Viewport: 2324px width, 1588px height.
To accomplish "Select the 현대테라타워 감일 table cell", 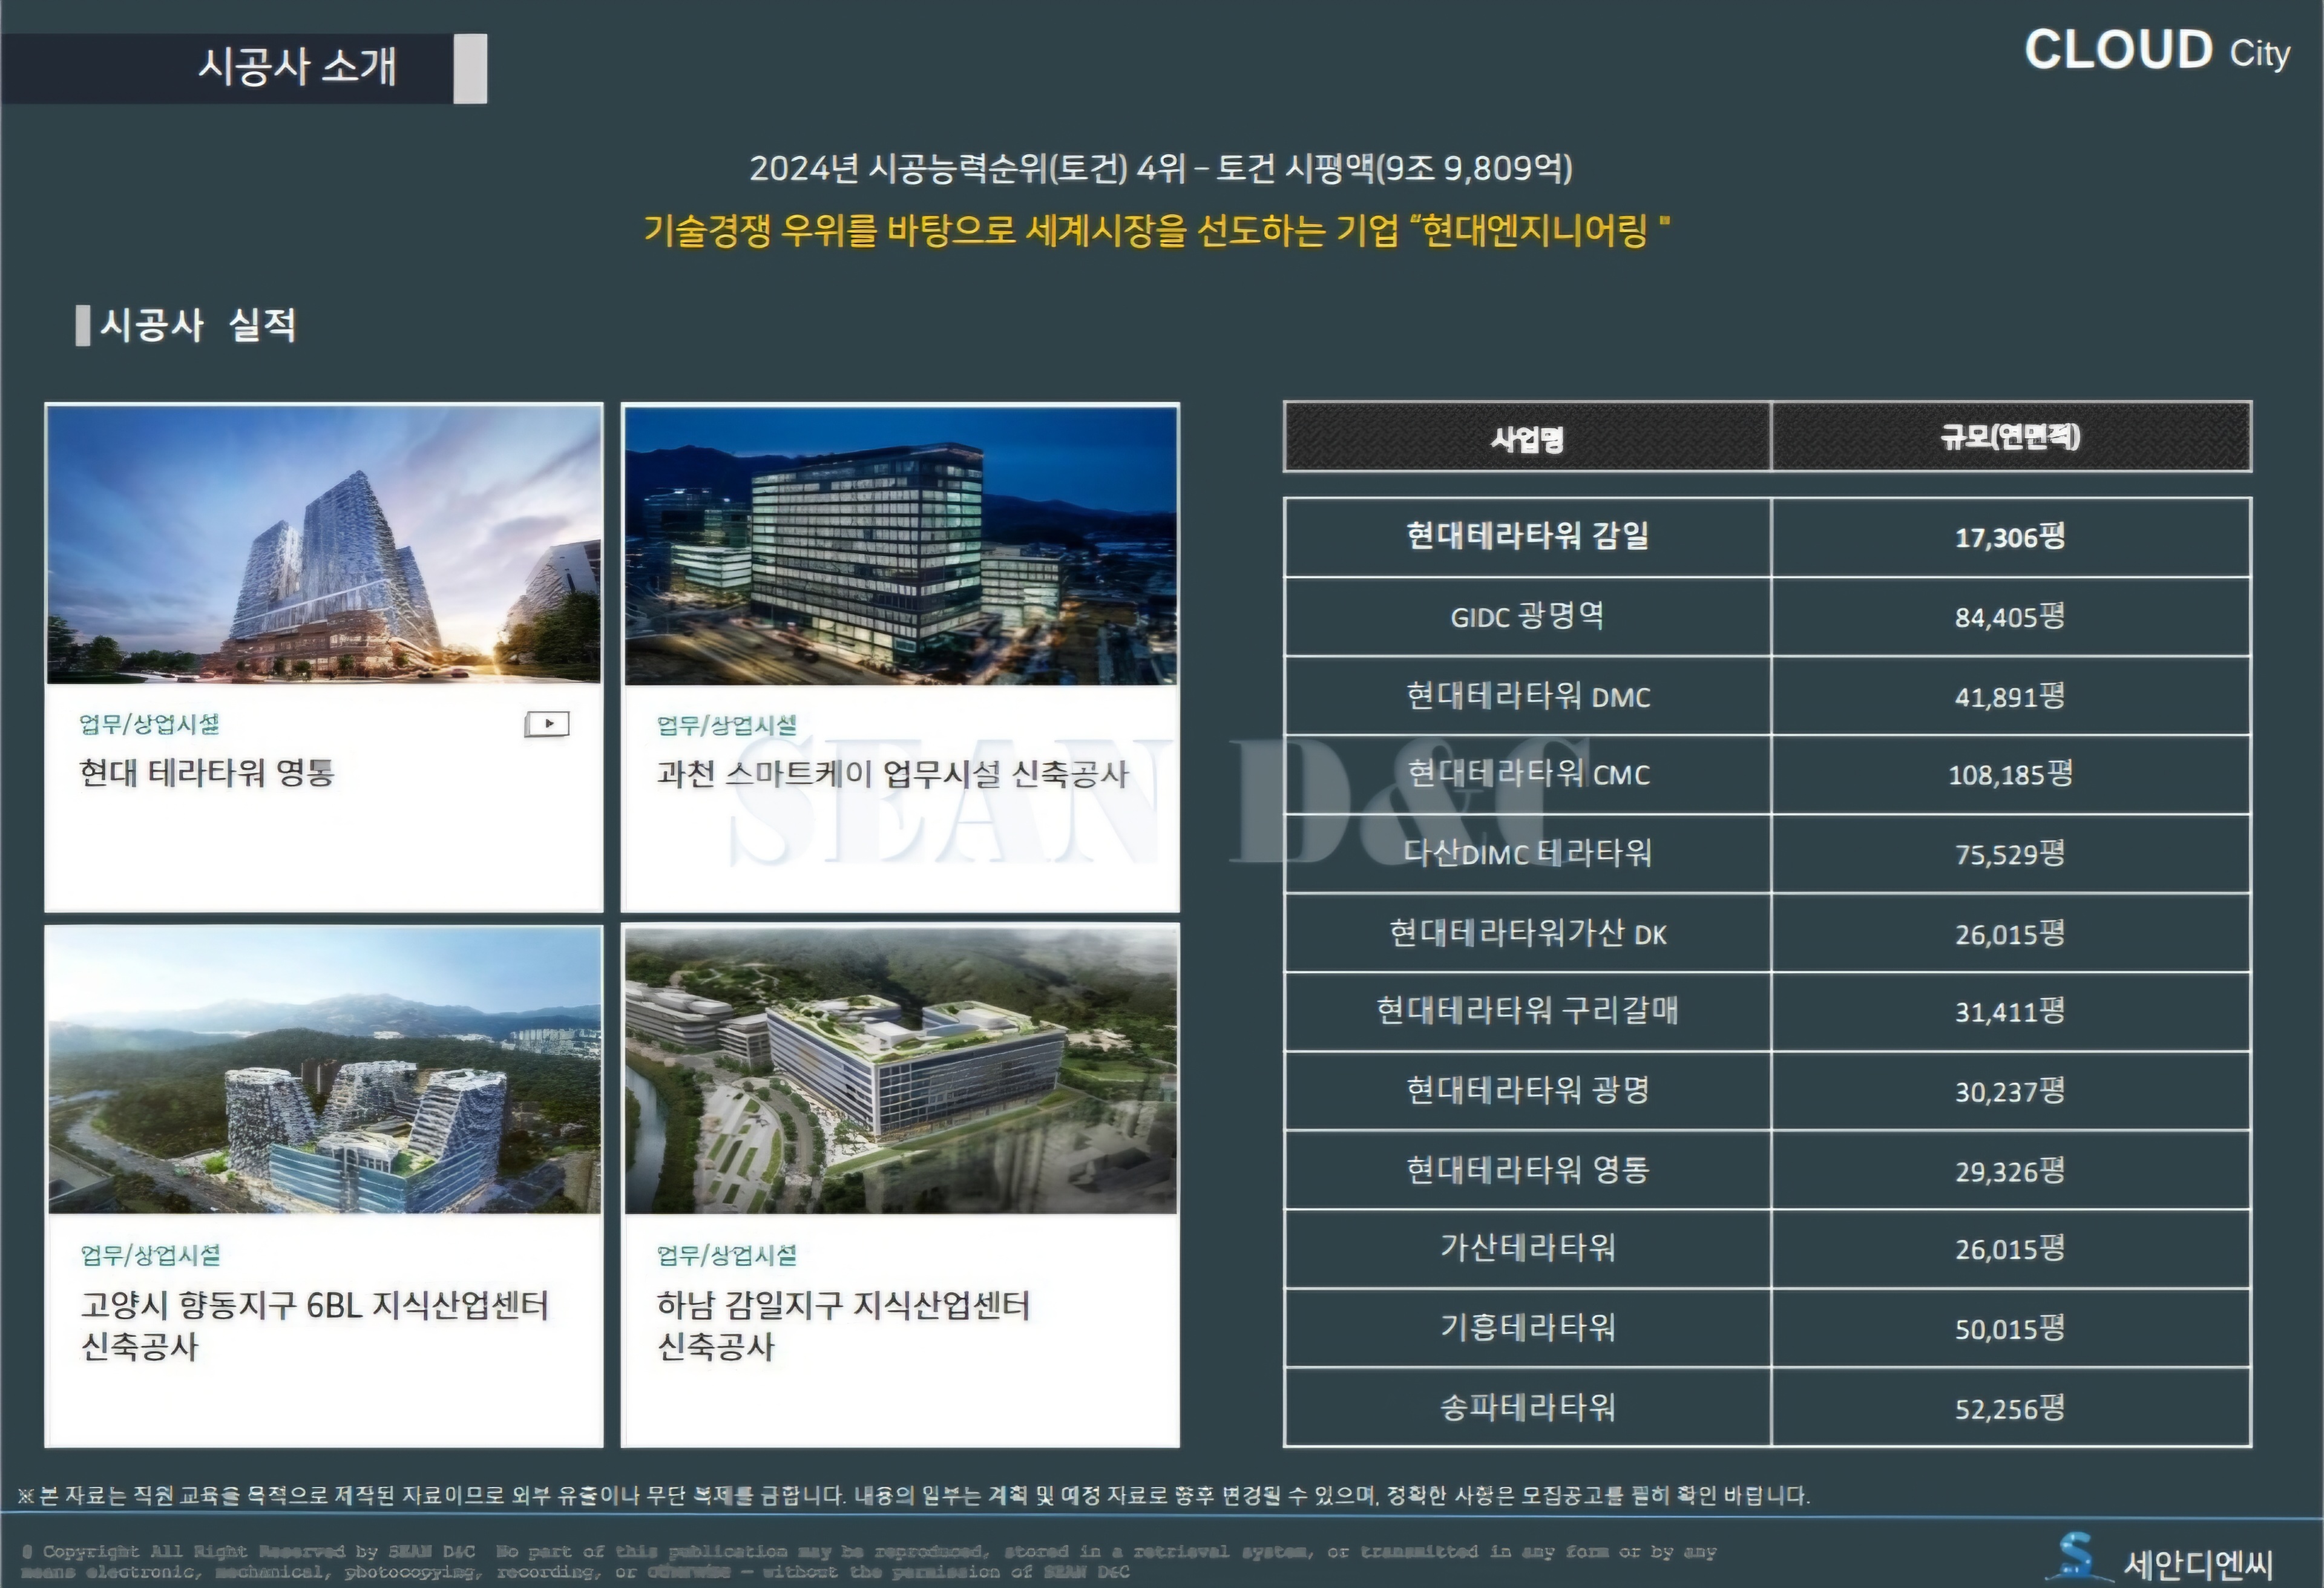I will point(1527,537).
